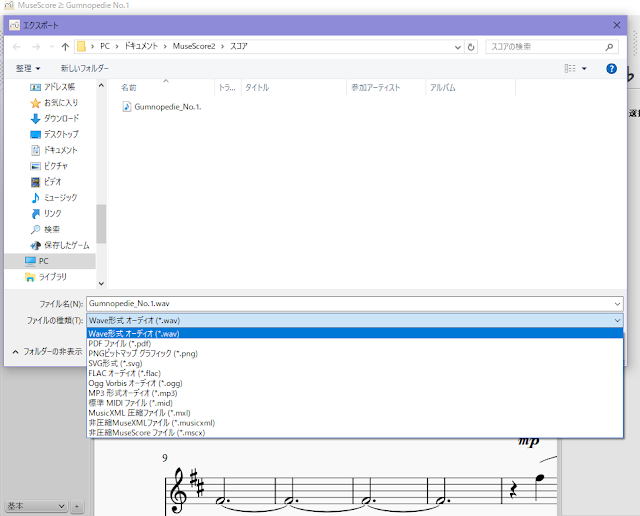Select ライブラリ in the navigation pane

[45, 277]
